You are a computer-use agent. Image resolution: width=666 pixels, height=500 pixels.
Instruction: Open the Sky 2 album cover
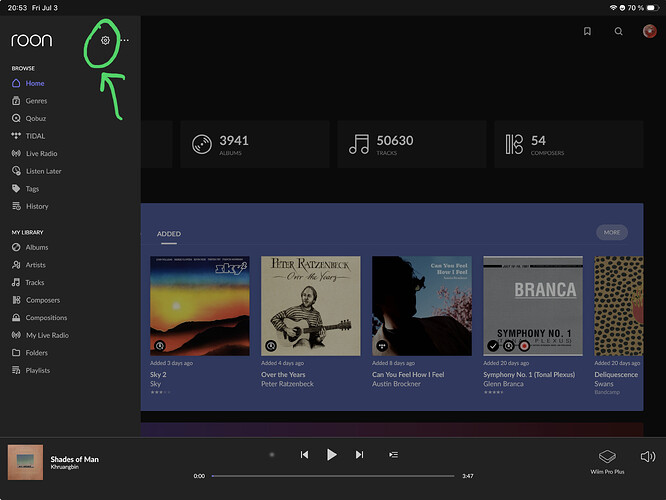click(x=200, y=306)
